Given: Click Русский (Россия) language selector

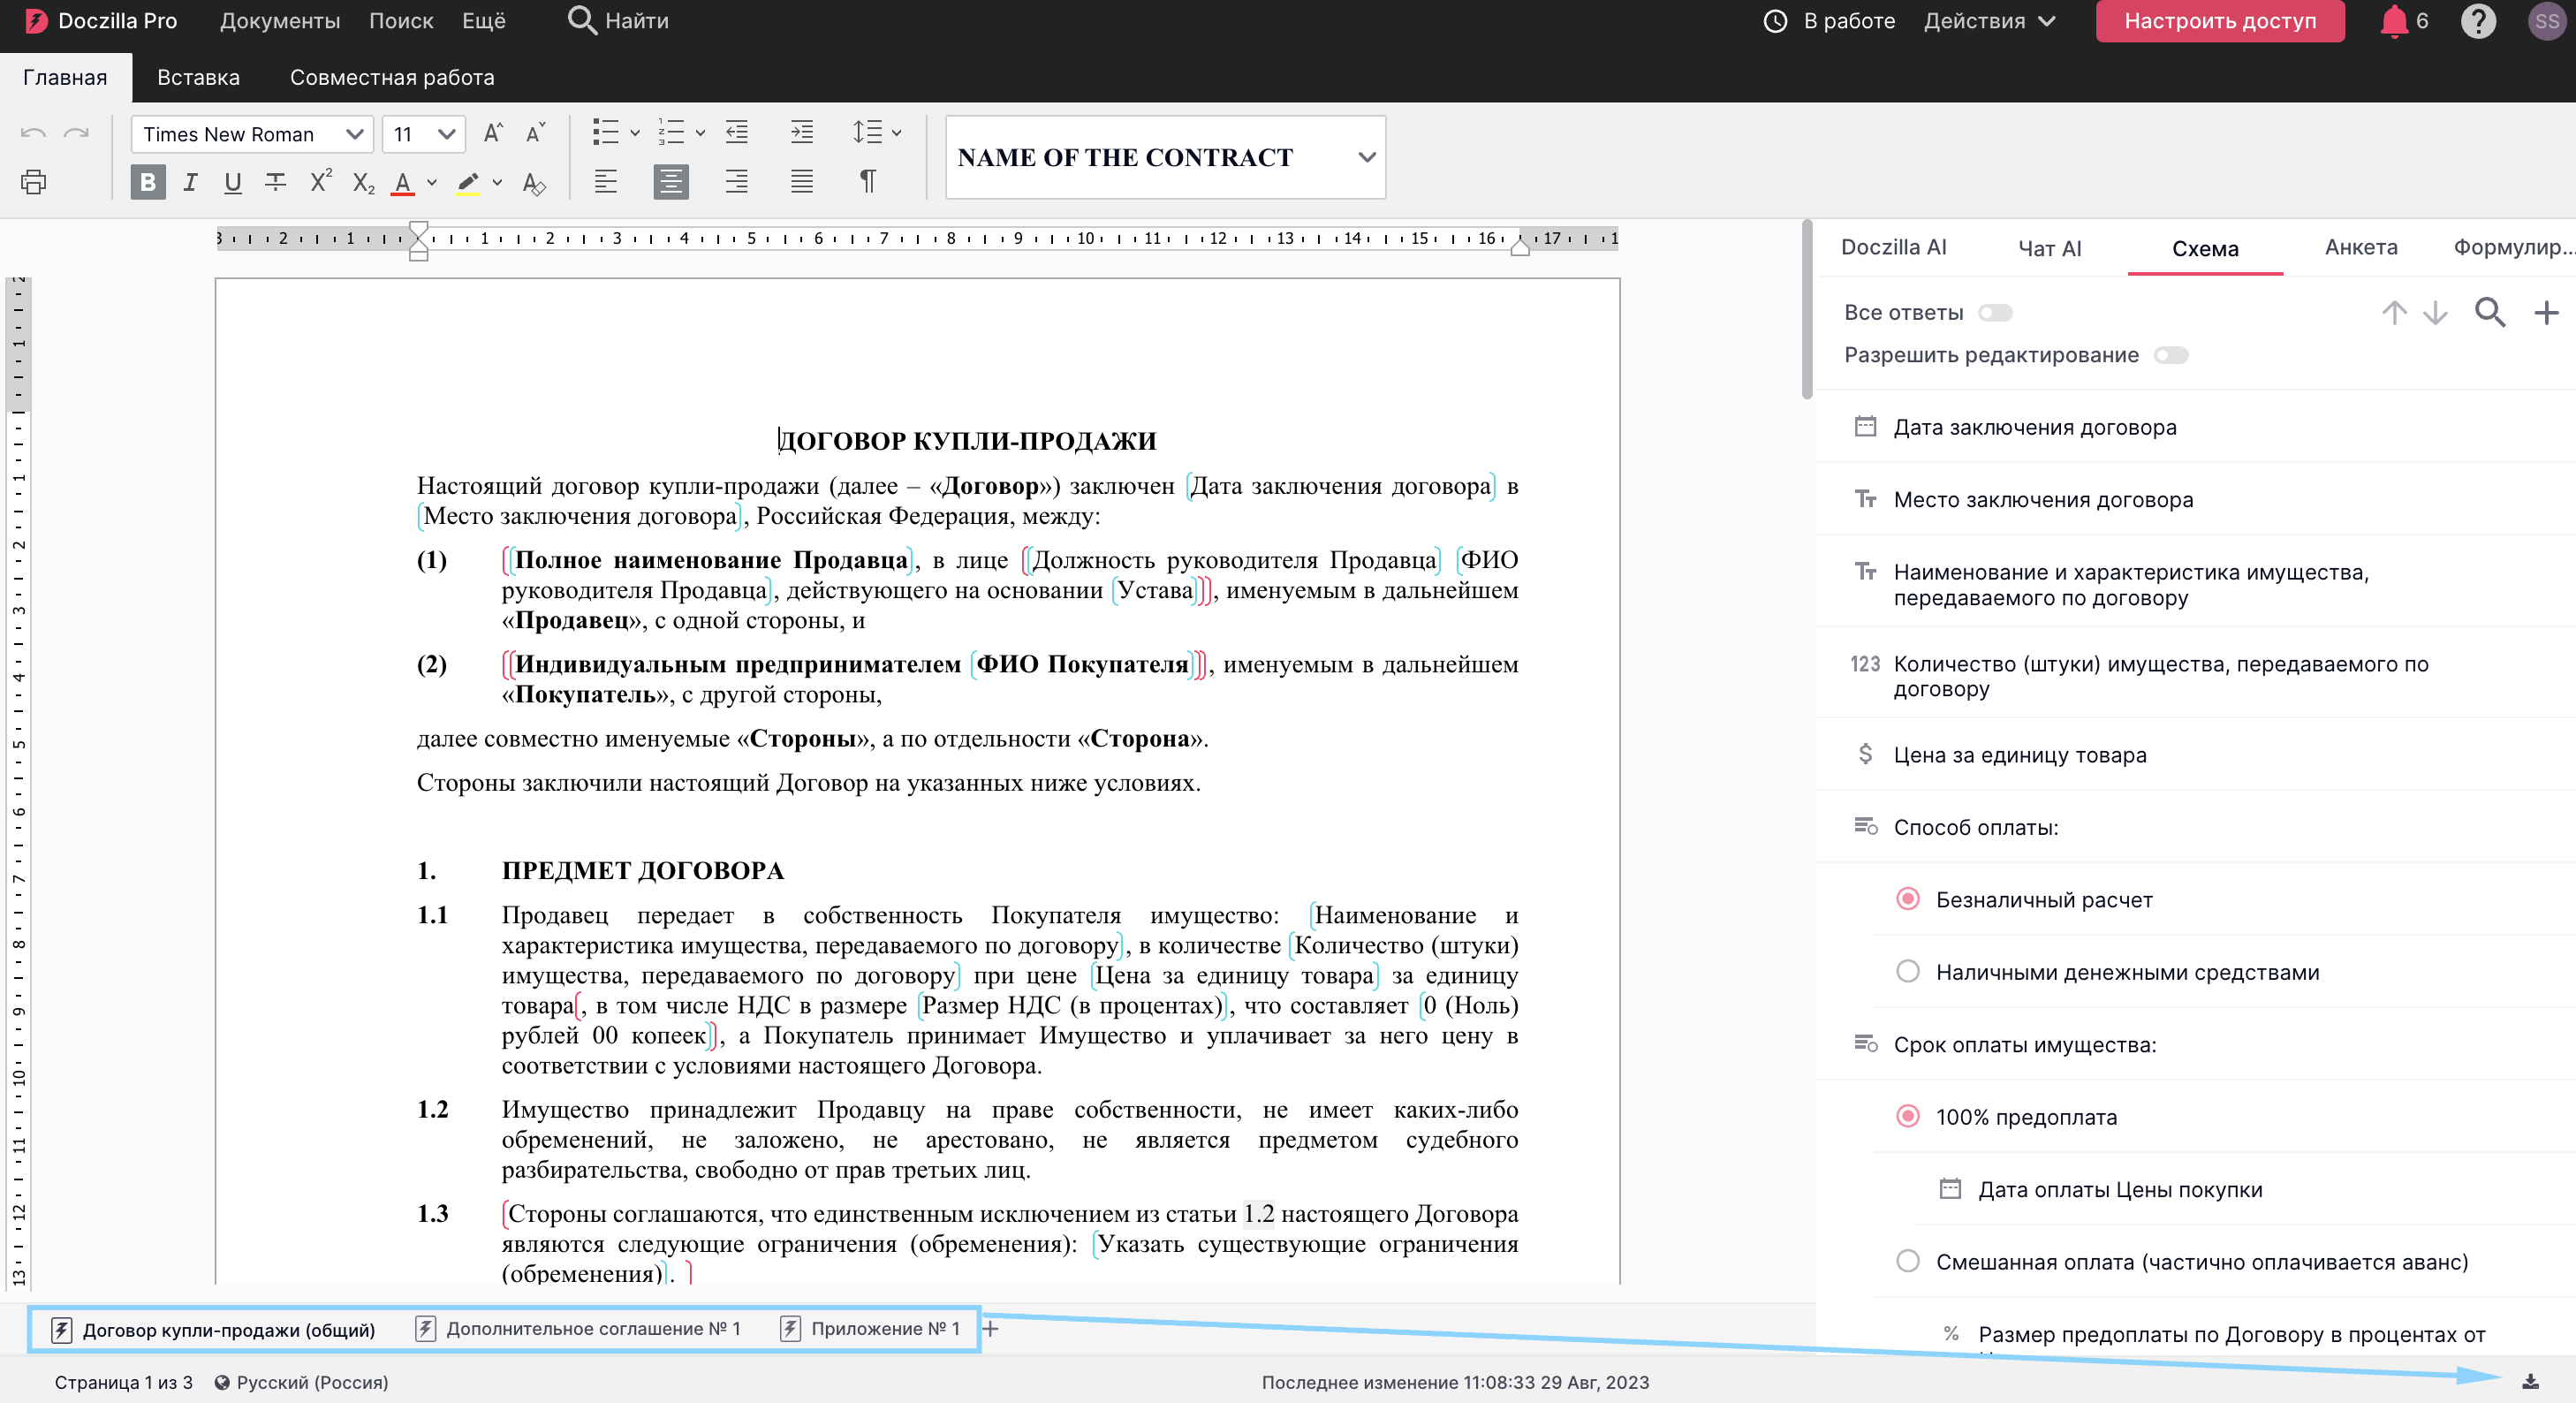Looking at the screenshot, I should 301,1382.
